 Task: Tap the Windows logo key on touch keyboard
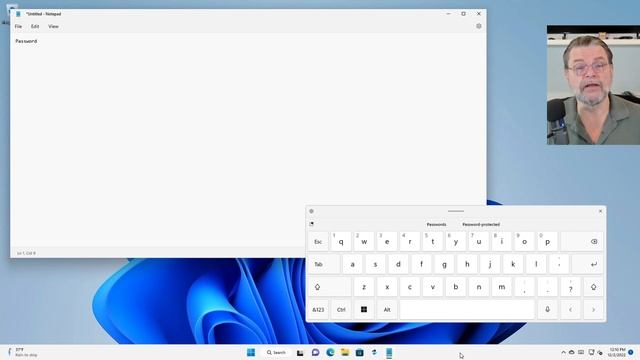coord(364,310)
